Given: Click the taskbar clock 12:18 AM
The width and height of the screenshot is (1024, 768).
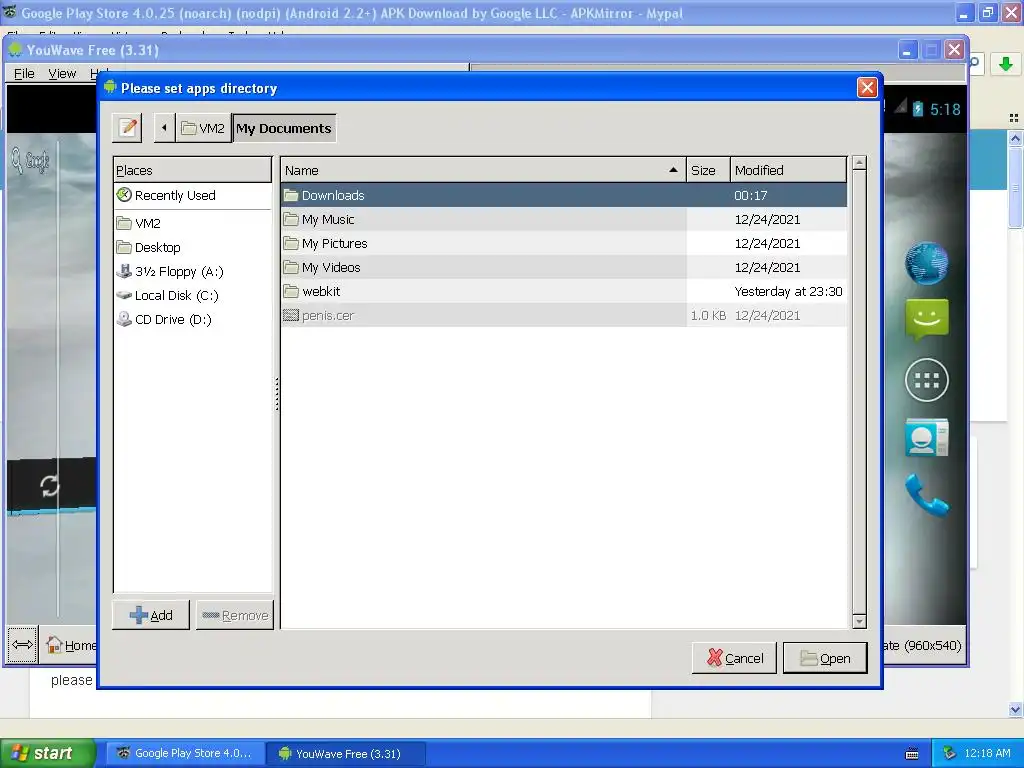Looking at the screenshot, I should point(987,753).
